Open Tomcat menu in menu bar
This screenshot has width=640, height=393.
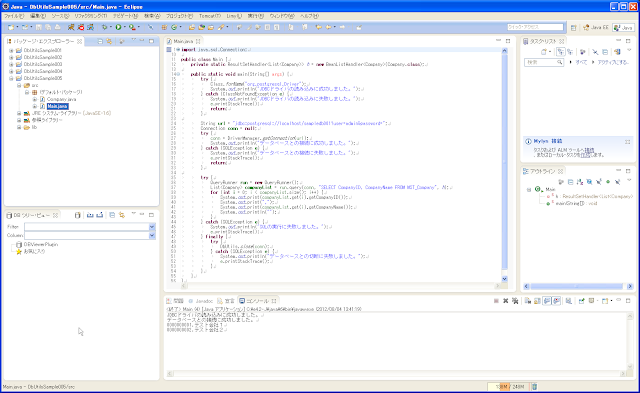tap(210, 16)
